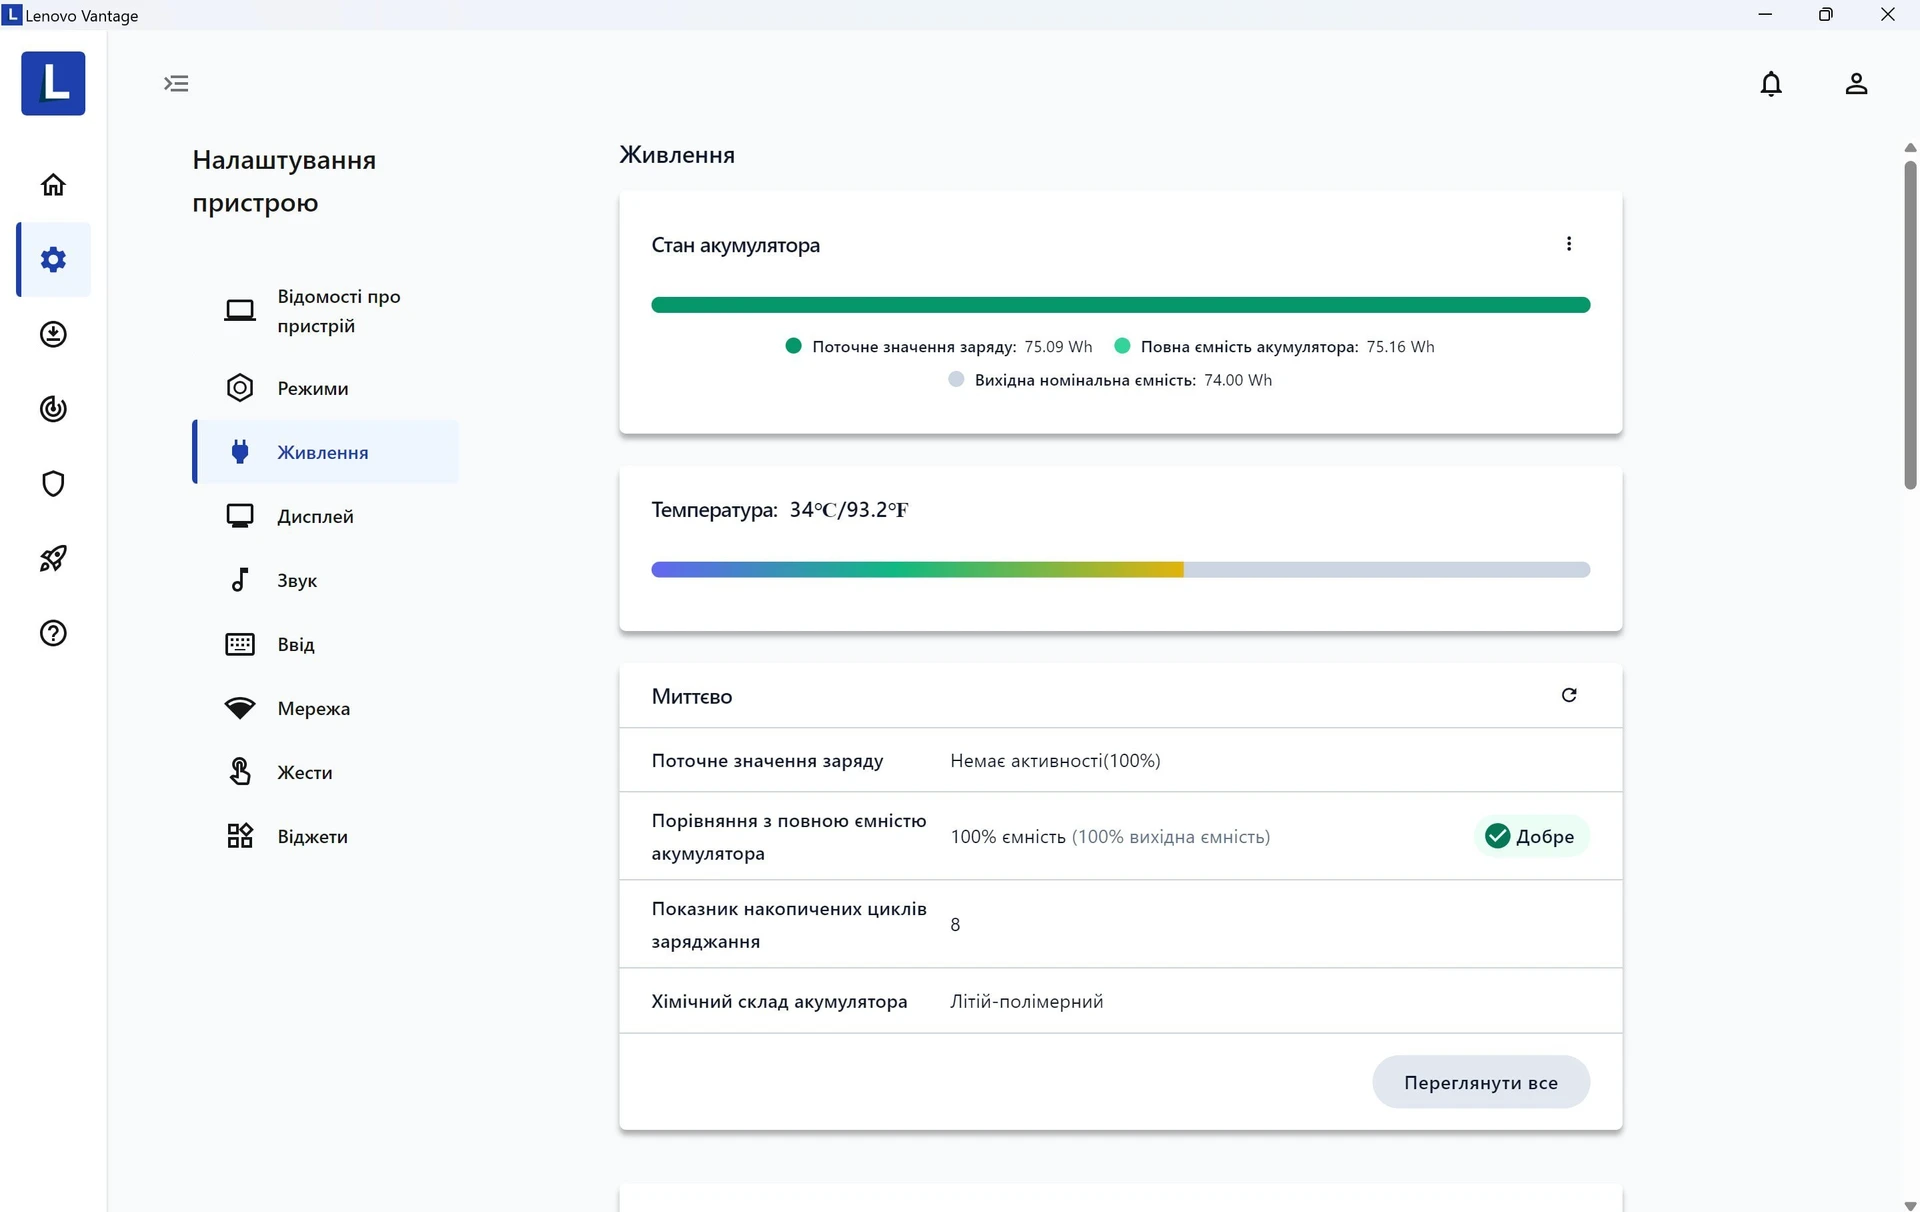This screenshot has width=1920, height=1212.
Task: Click the green battery charge progress bar
Action: [x=1120, y=305]
